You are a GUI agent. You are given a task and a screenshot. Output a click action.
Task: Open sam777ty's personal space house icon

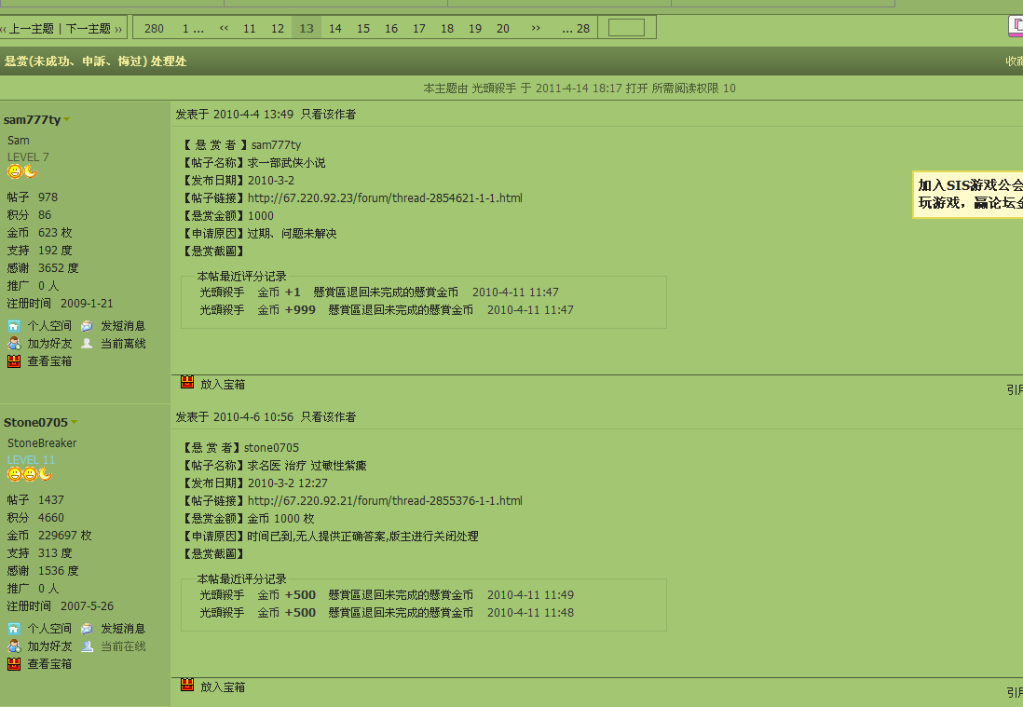14,325
